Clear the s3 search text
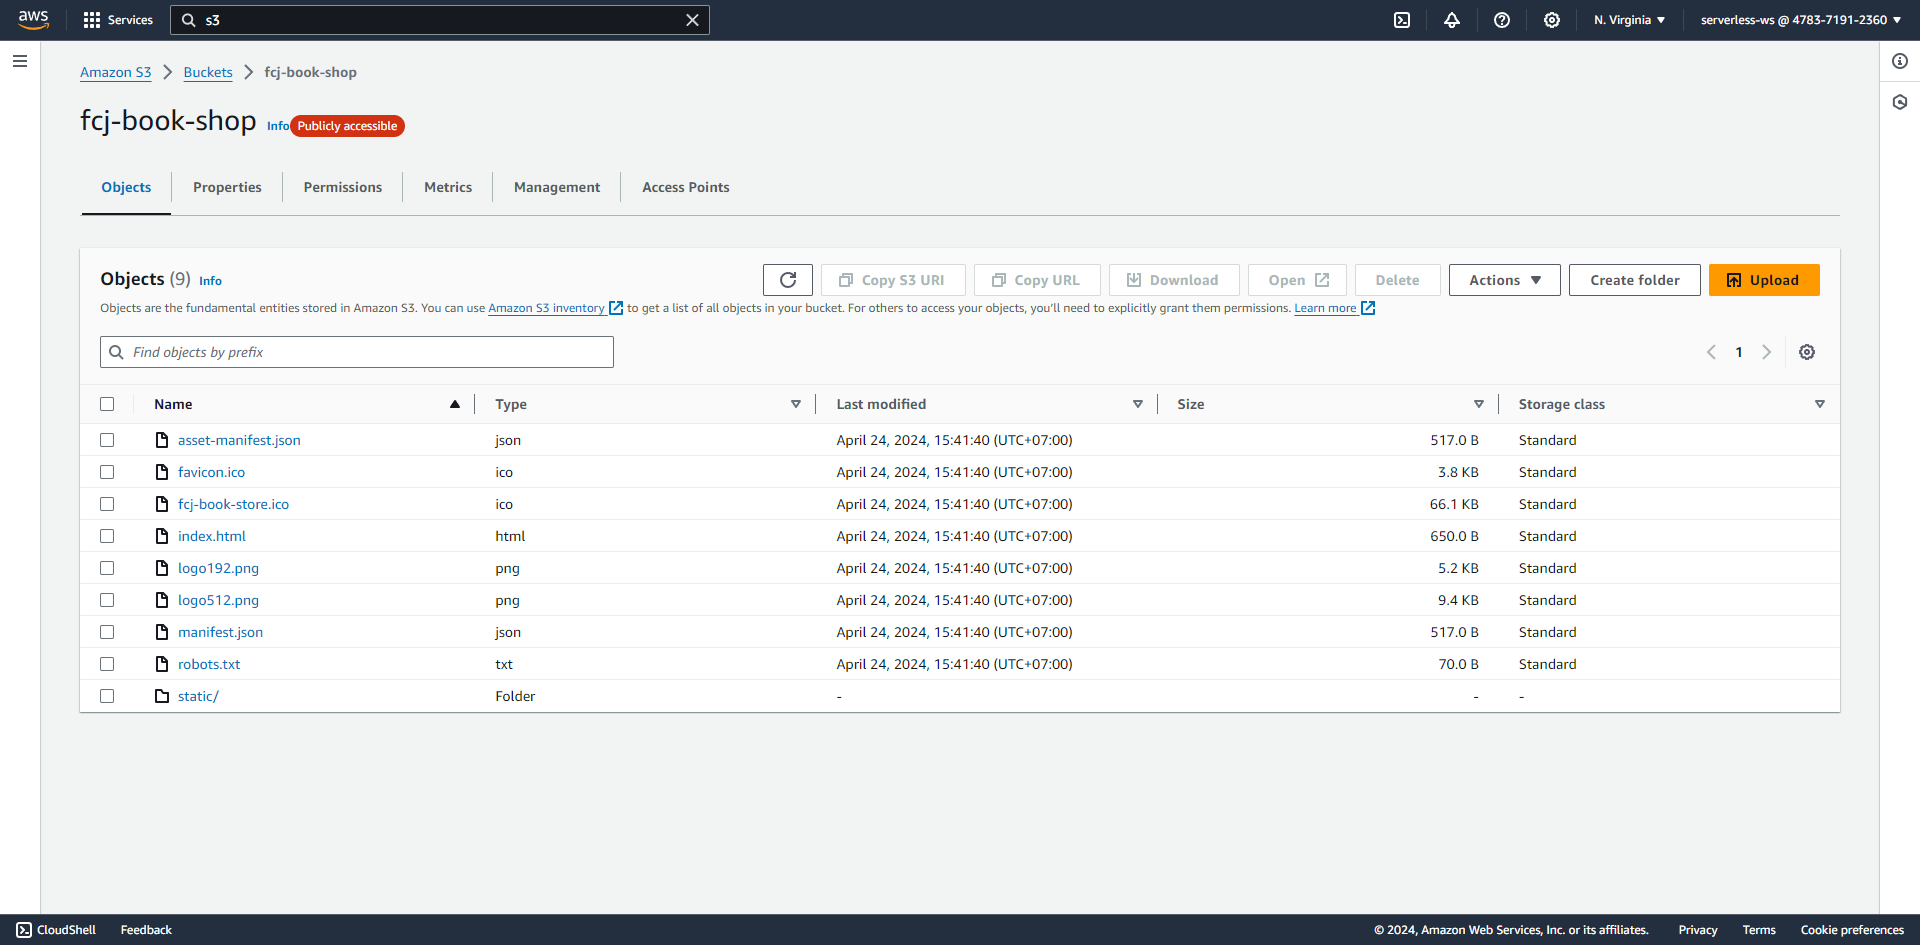The image size is (1920, 945). tap(692, 20)
